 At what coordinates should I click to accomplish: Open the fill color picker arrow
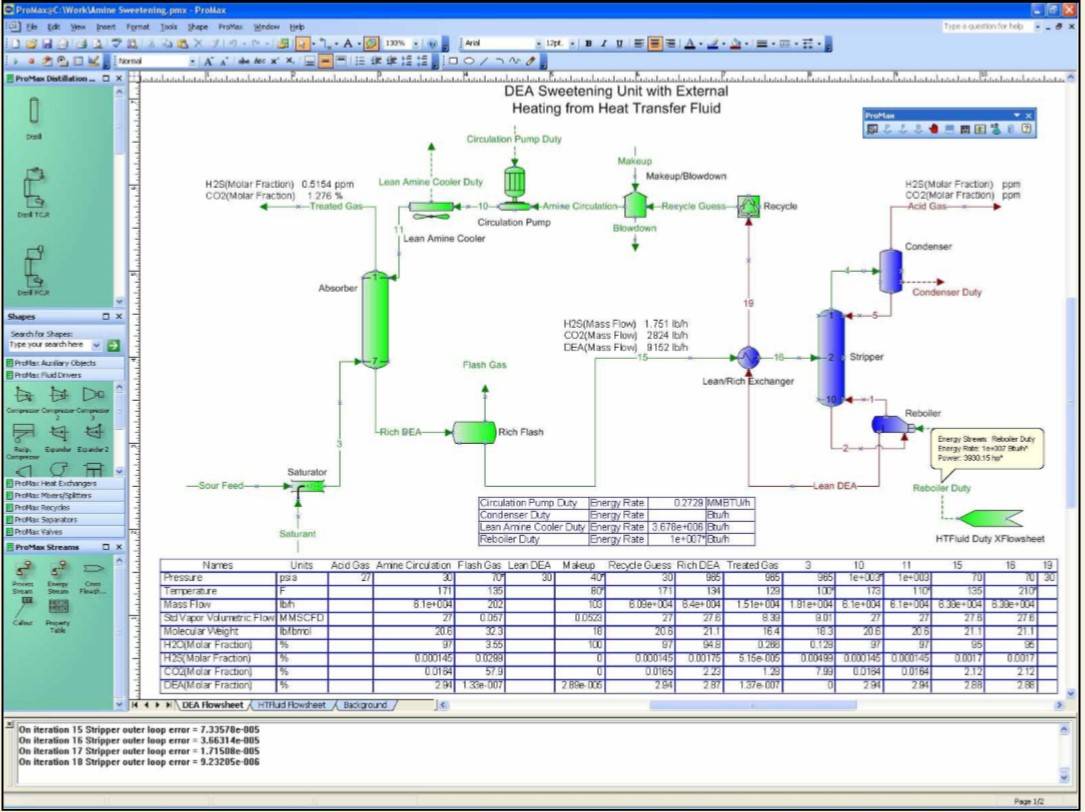[x=746, y=44]
